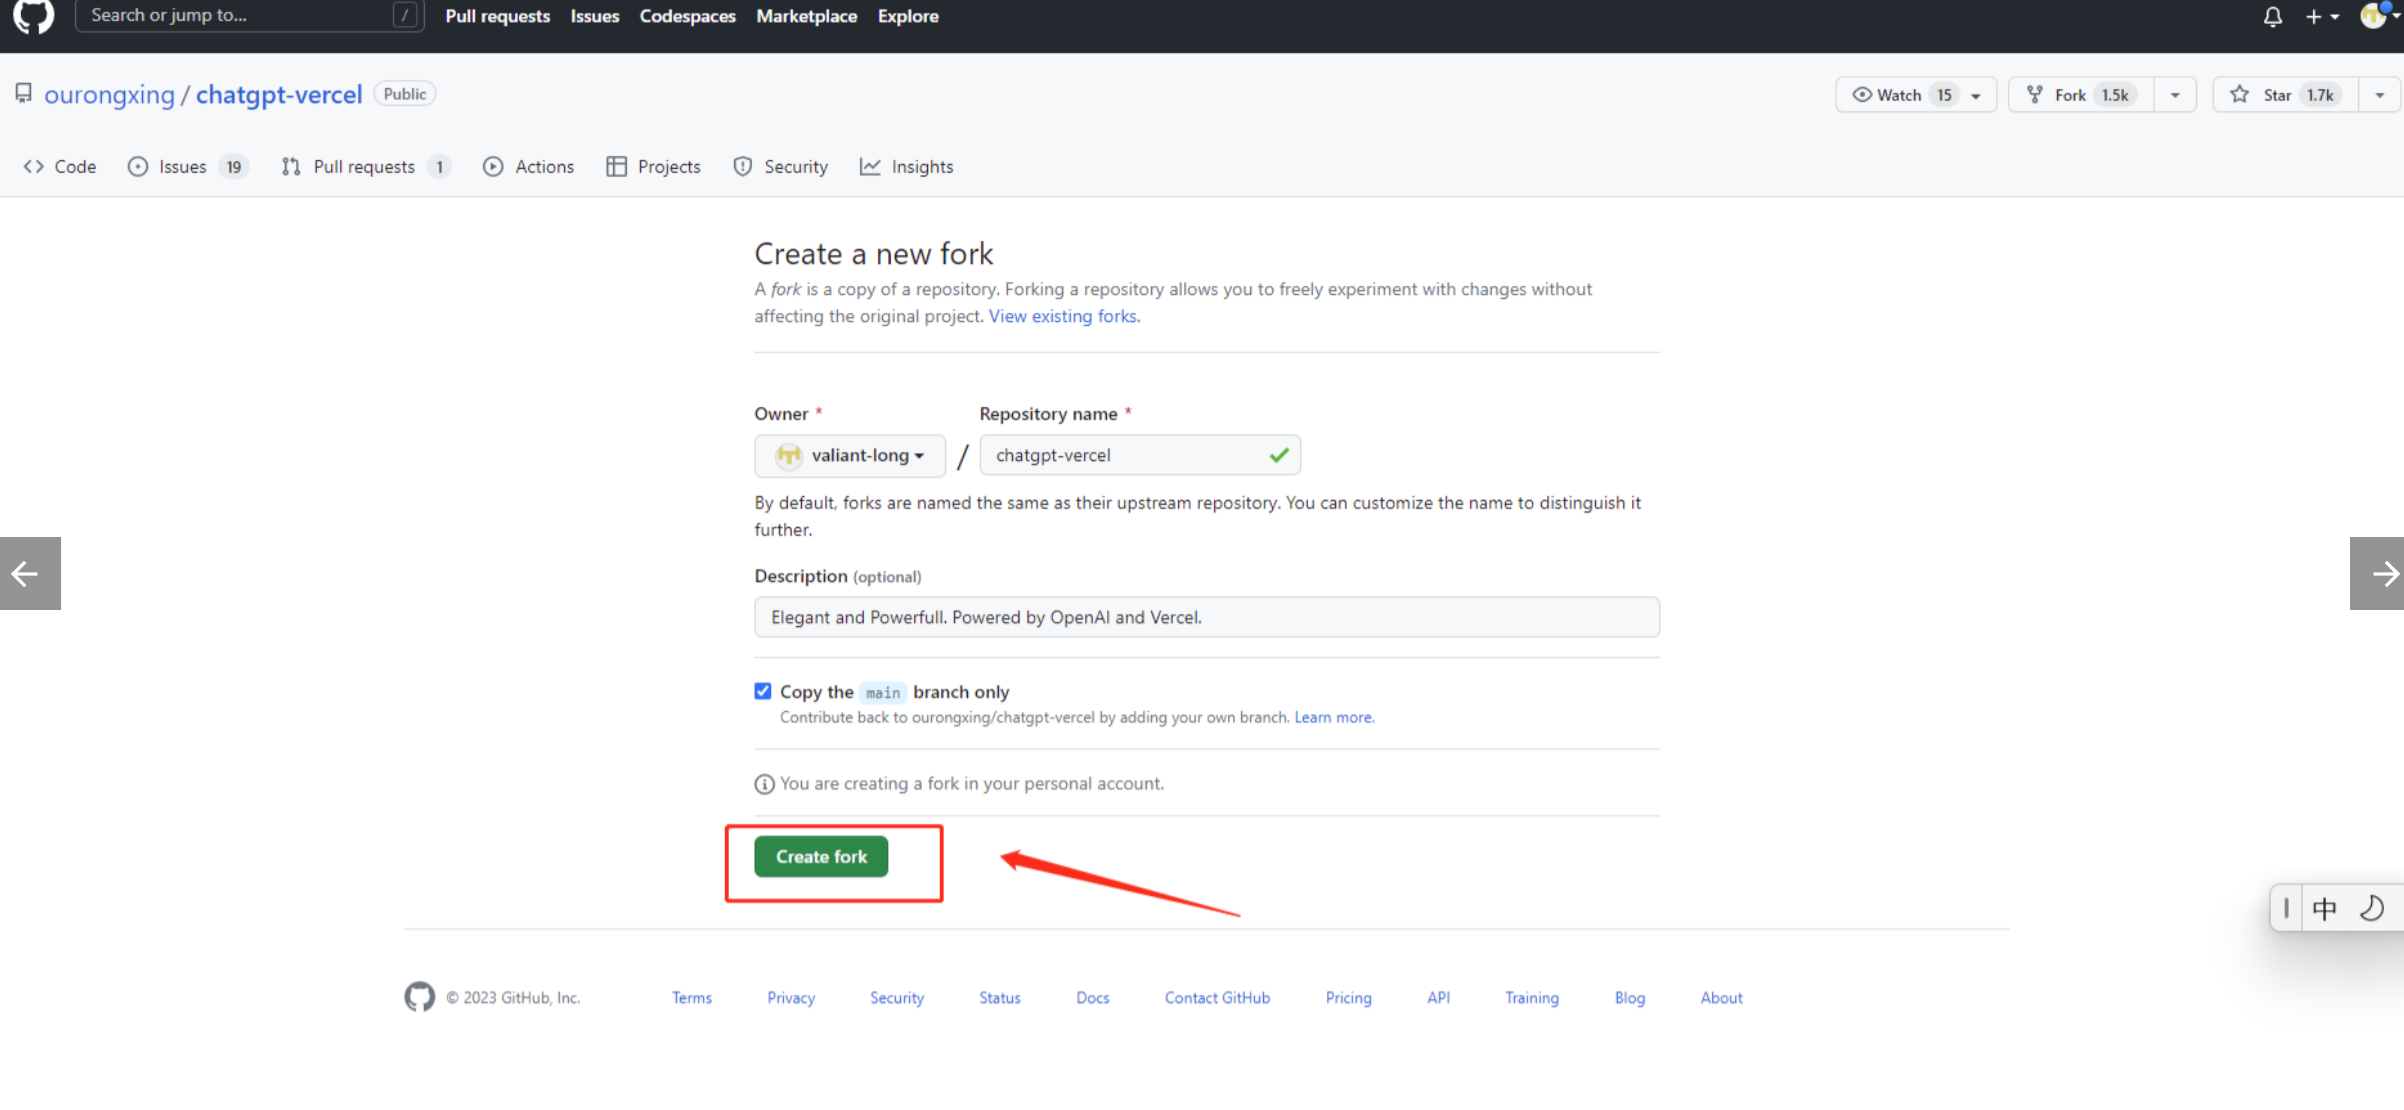Toggle Copy the main branch only checkbox
Viewport: 2404px width, 1110px height.
click(x=763, y=691)
